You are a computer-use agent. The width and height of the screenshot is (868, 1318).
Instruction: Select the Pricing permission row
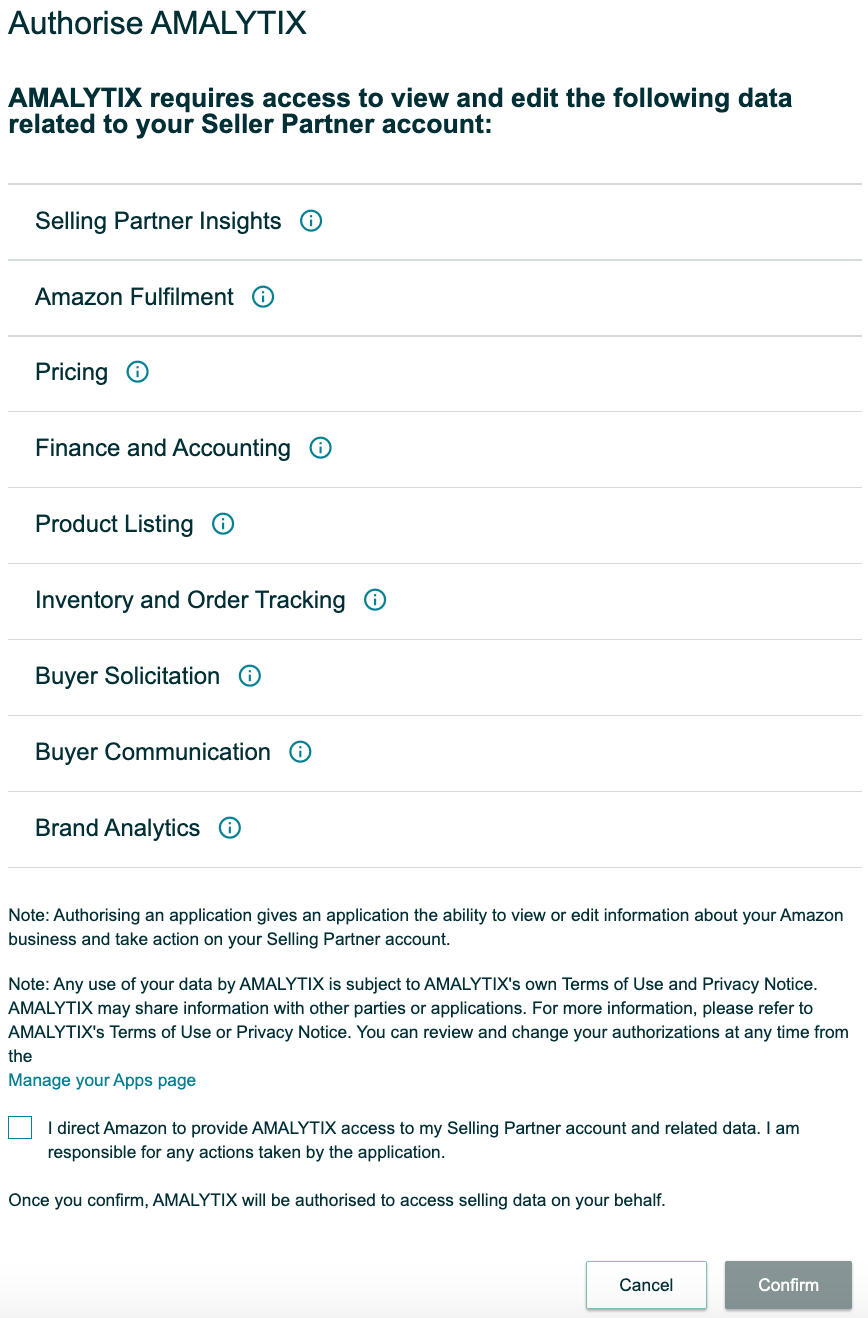coord(71,372)
